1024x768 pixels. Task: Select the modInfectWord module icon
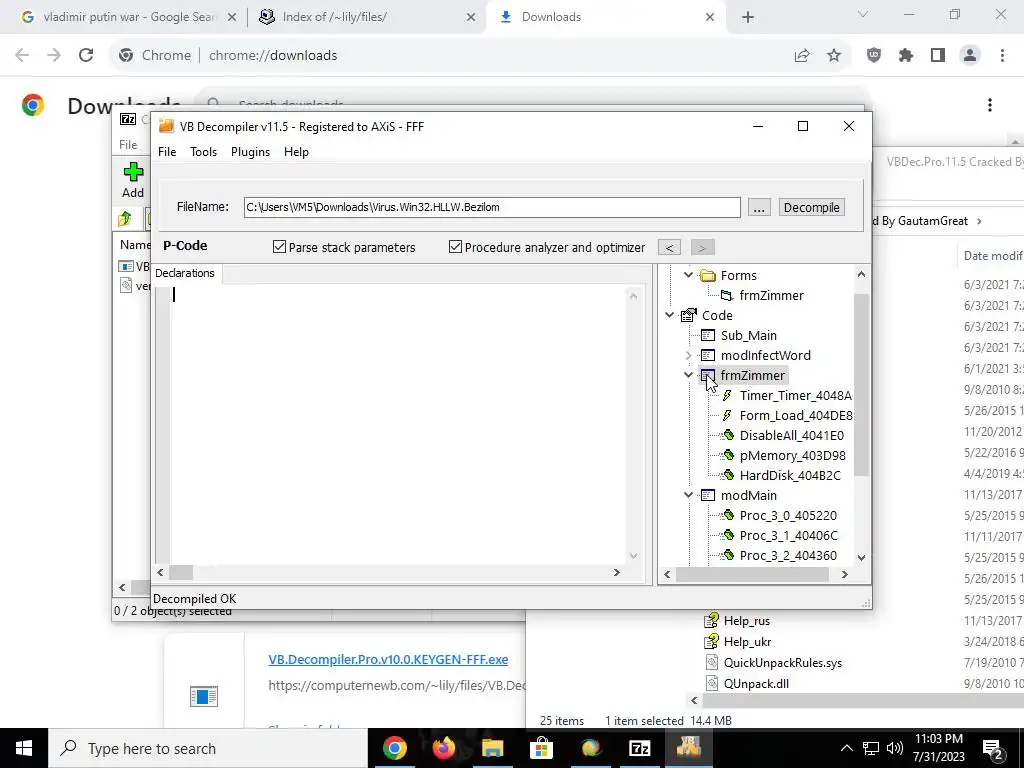pos(708,355)
